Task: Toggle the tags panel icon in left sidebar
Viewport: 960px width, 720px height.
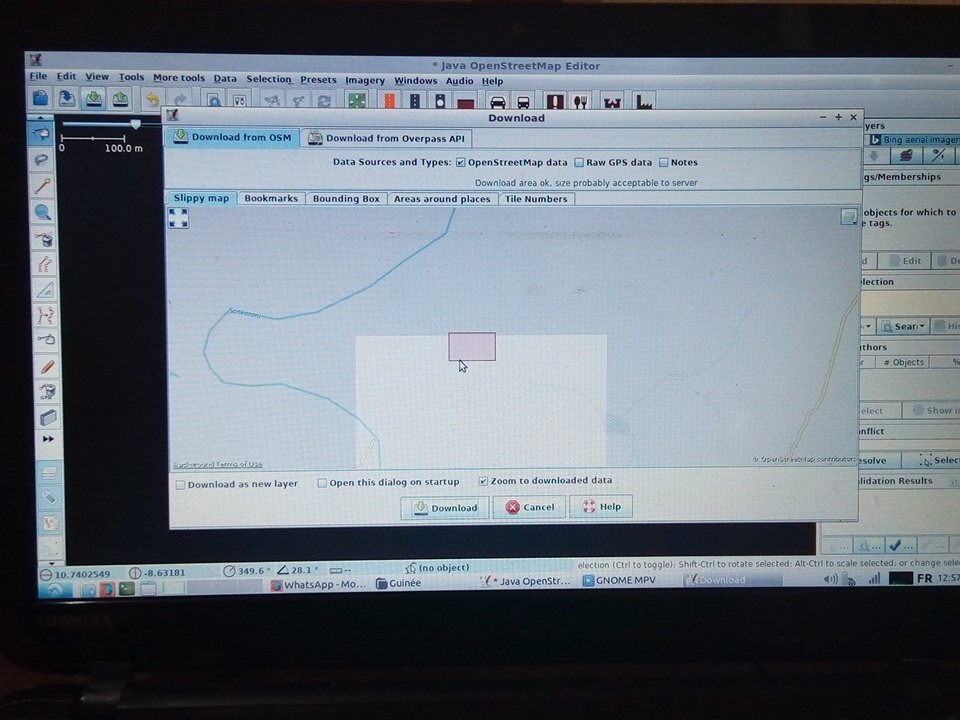Action: click(50, 497)
